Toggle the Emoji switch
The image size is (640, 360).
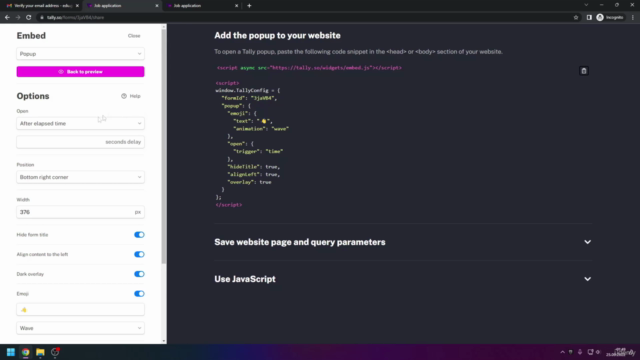pyautogui.click(x=139, y=293)
